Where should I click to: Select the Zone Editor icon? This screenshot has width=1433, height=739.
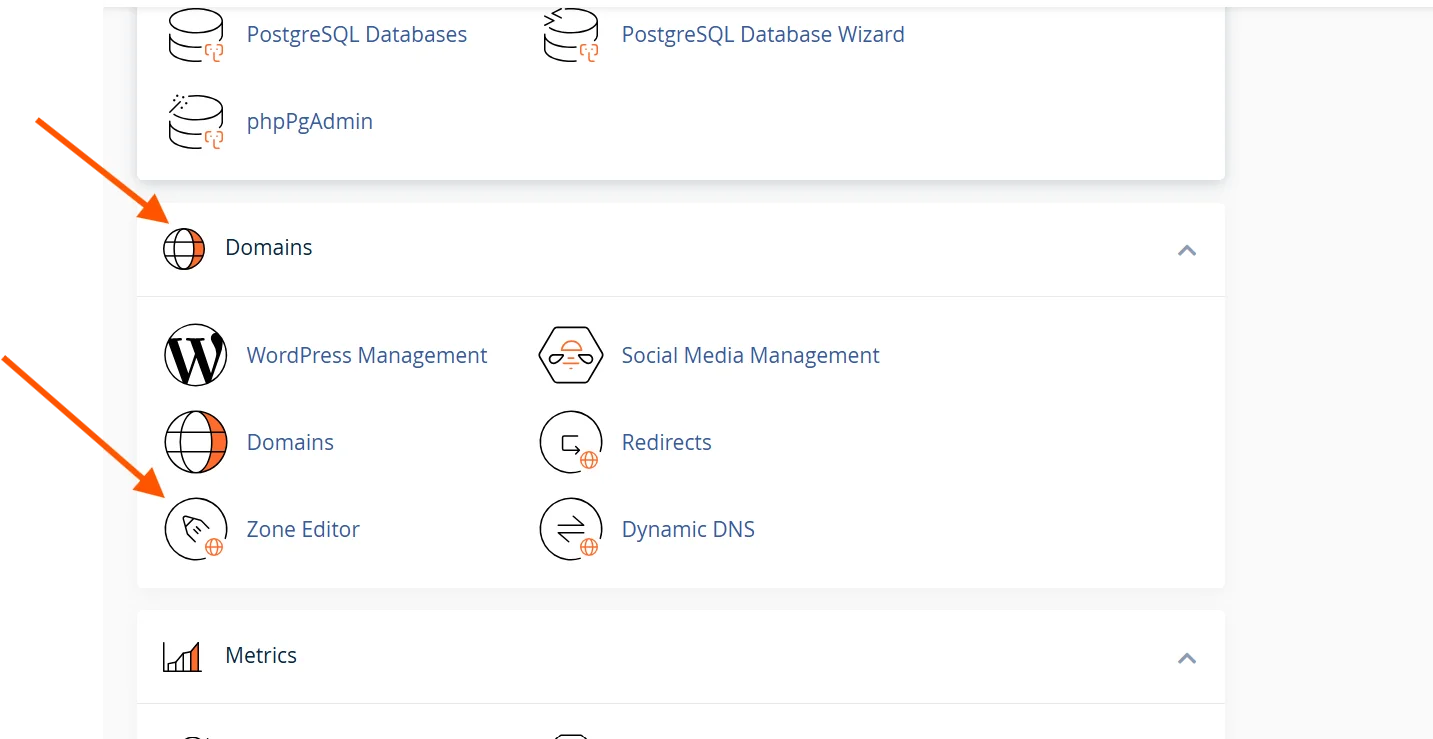point(196,528)
